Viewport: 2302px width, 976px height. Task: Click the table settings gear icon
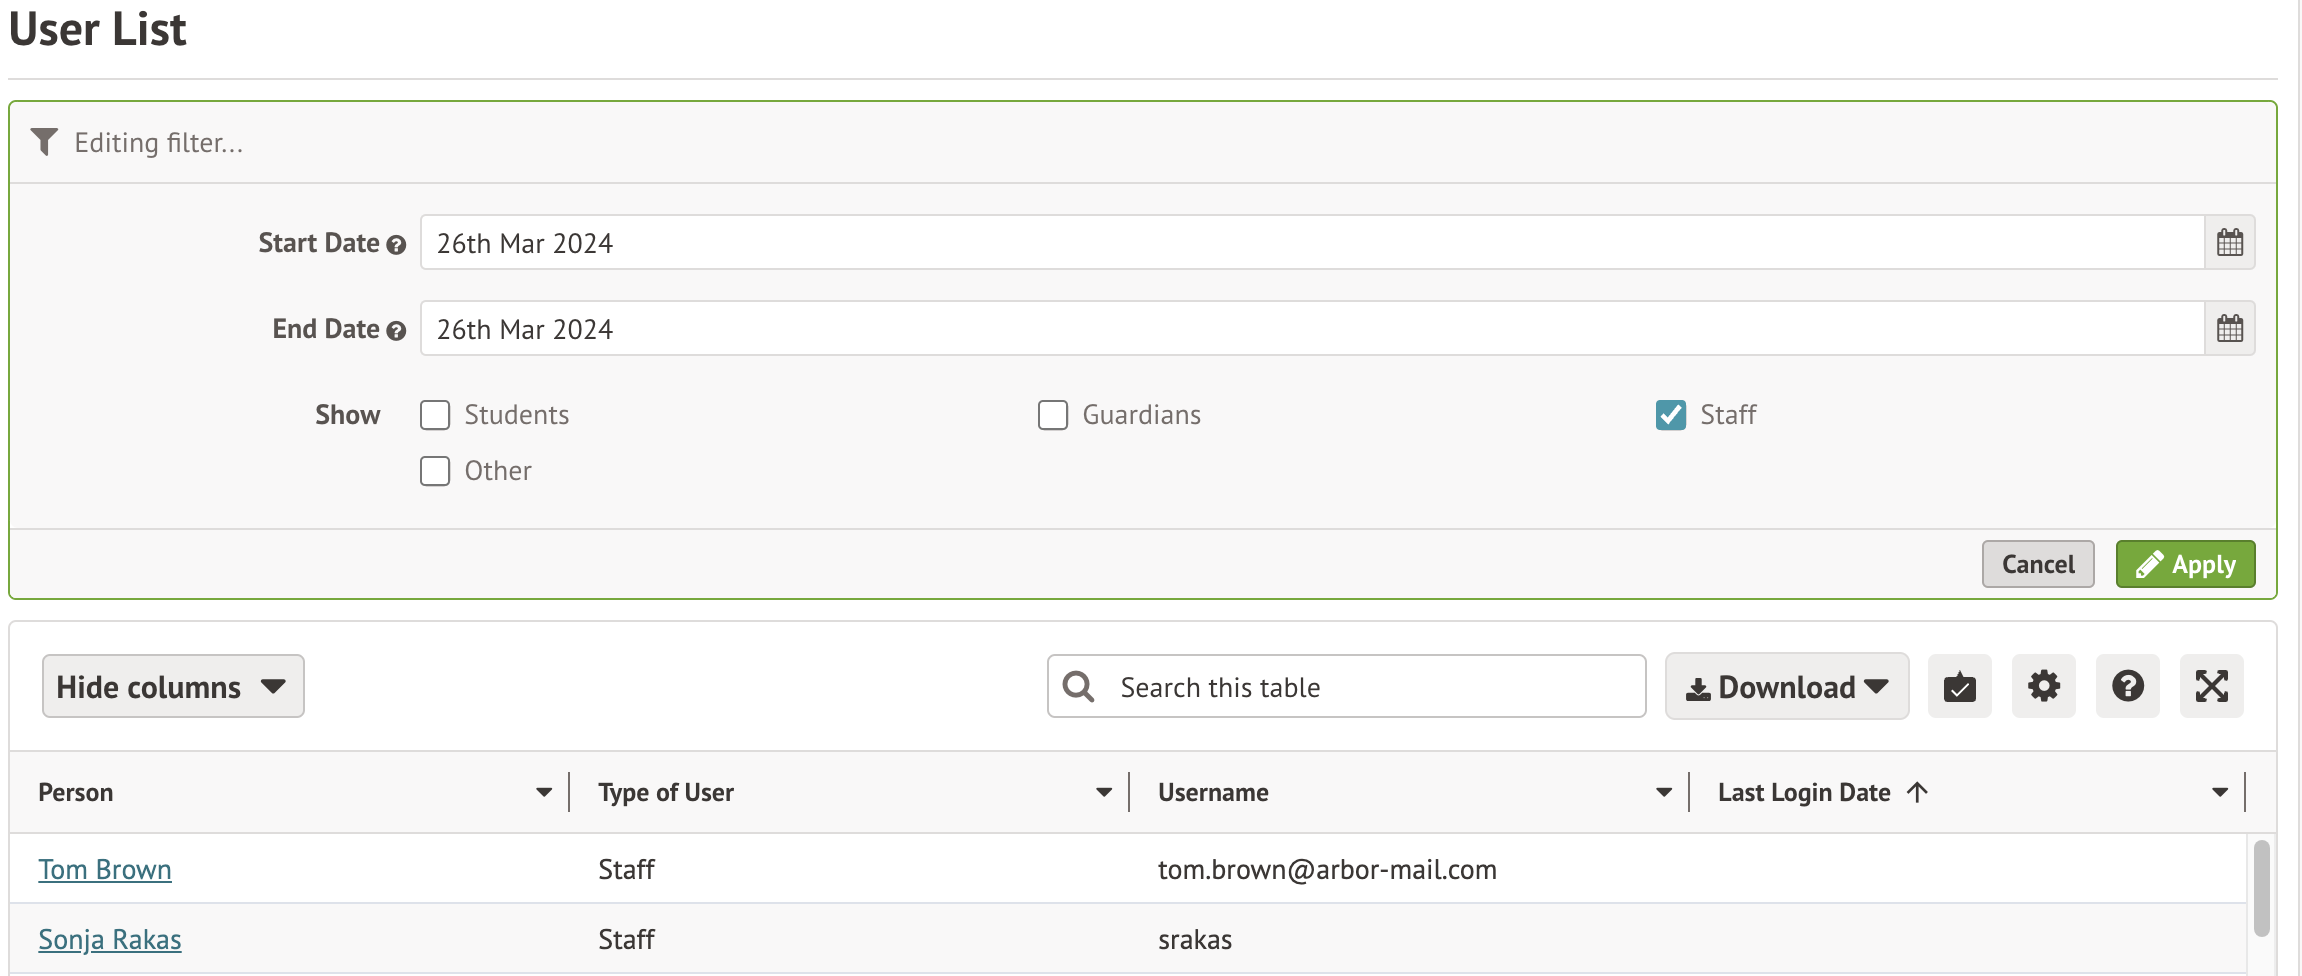(2043, 687)
